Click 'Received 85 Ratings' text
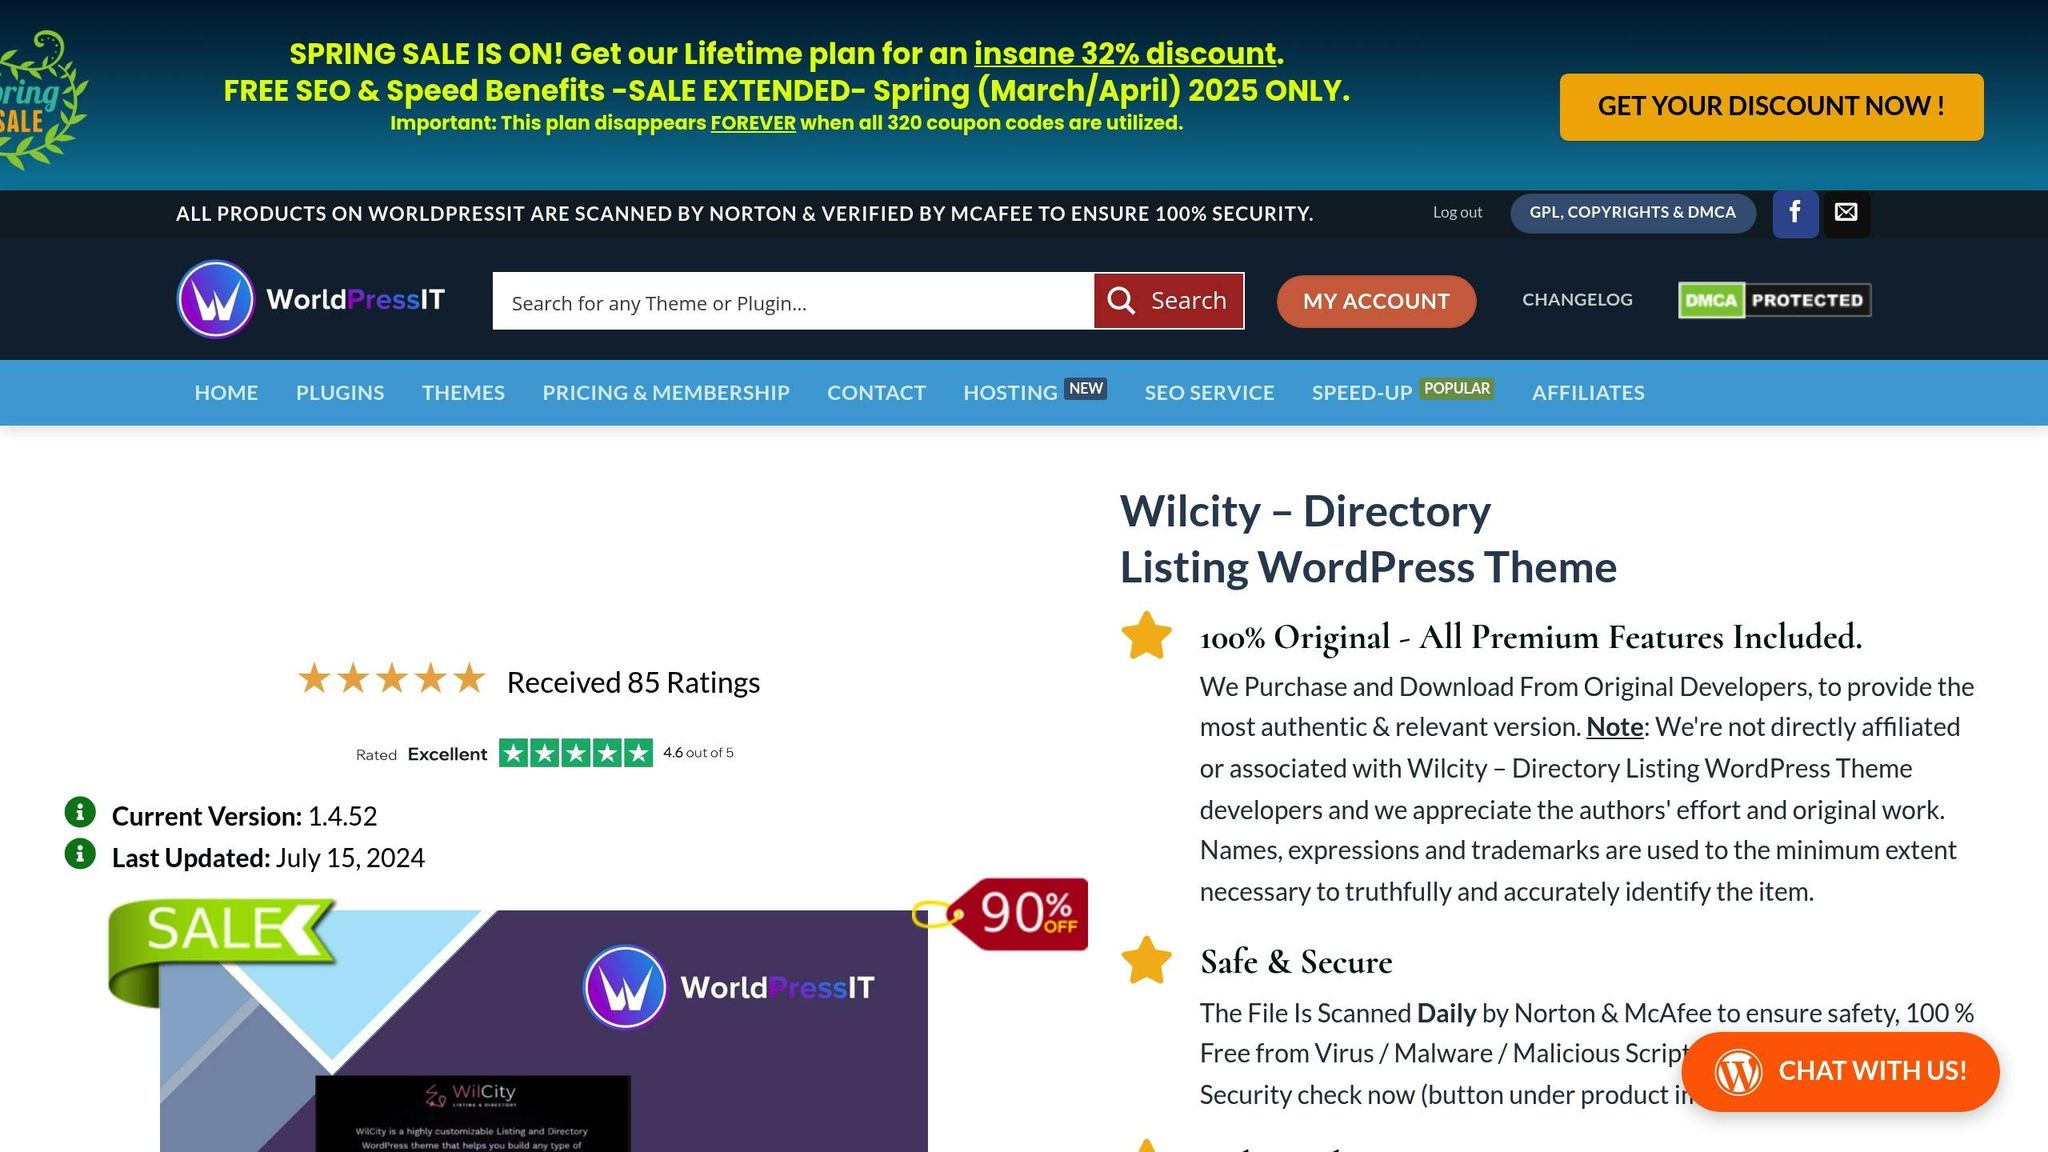 (x=633, y=683)
